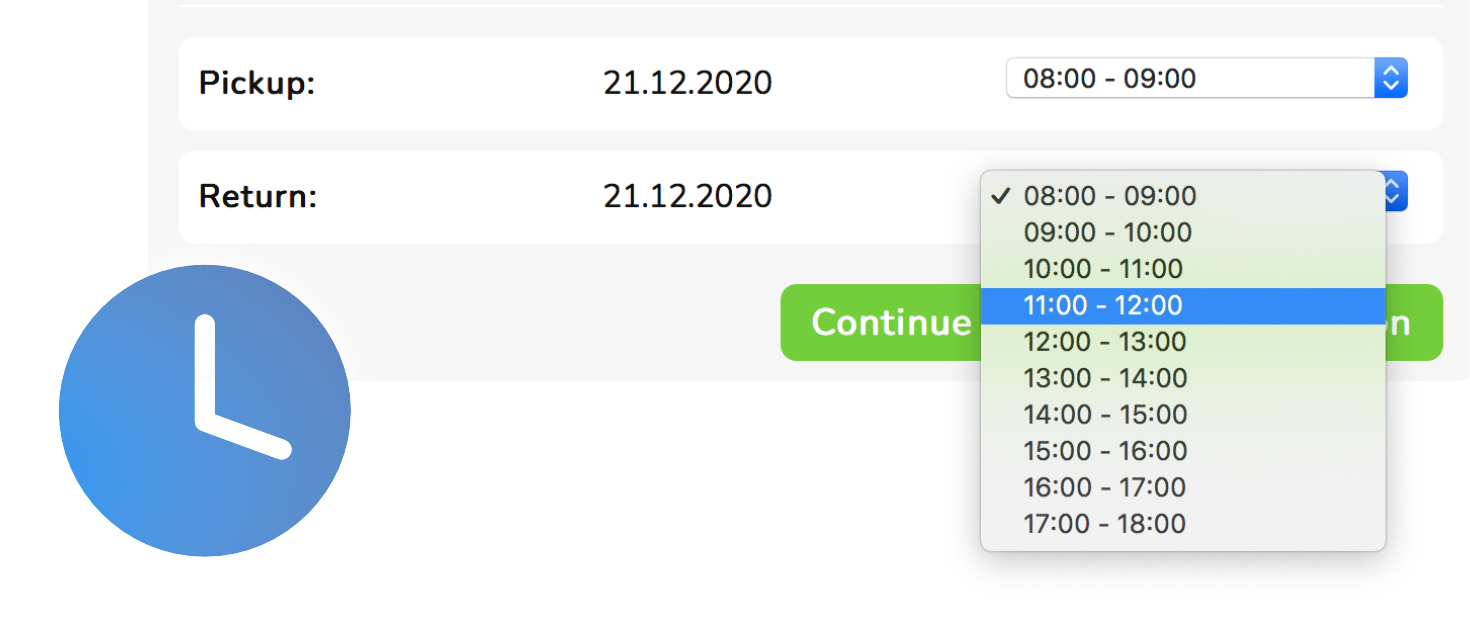Click the blue clock icon
The width and height of the screenshot is (1470, 620).
tap(205, 410)
